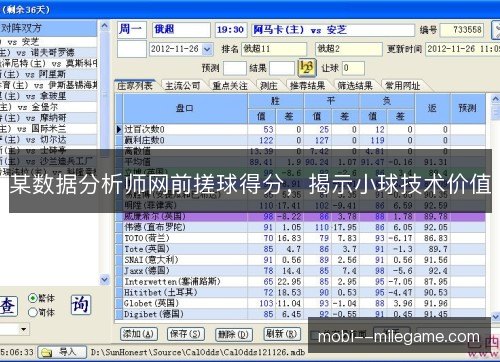500x362 pixels.
Task: Click the row pointer arrow beside 过百次数0
Action: pos(119,129)
